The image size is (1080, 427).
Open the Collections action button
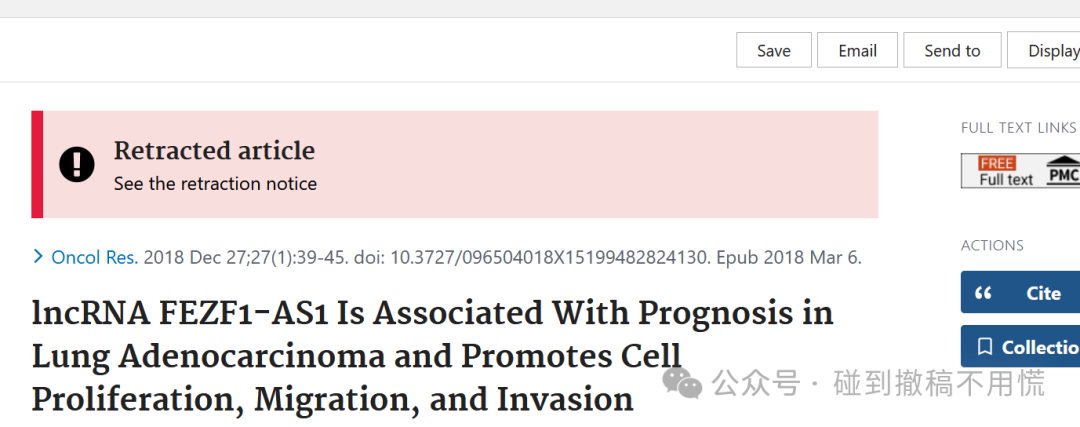point(1021,346)
